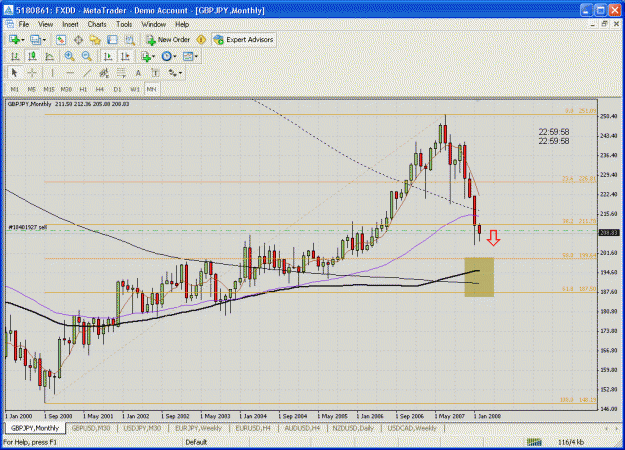Switch timeframe to M15
Viewport: 625px width, 450px height.
point(49,89)
